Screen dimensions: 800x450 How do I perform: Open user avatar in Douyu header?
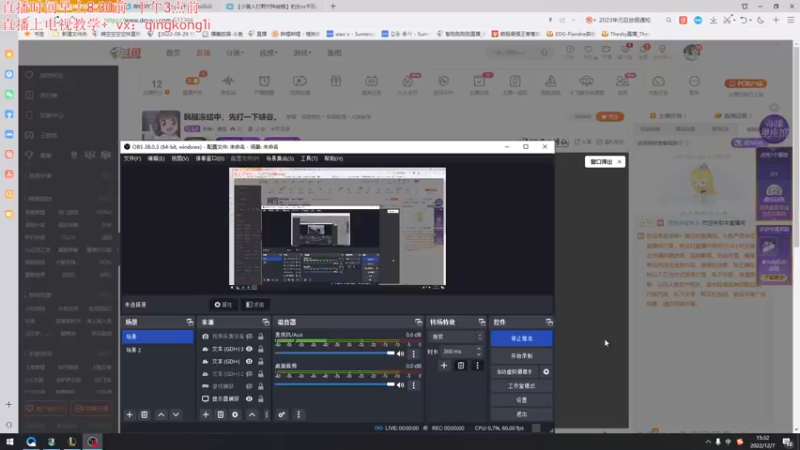tap(692, 52)
